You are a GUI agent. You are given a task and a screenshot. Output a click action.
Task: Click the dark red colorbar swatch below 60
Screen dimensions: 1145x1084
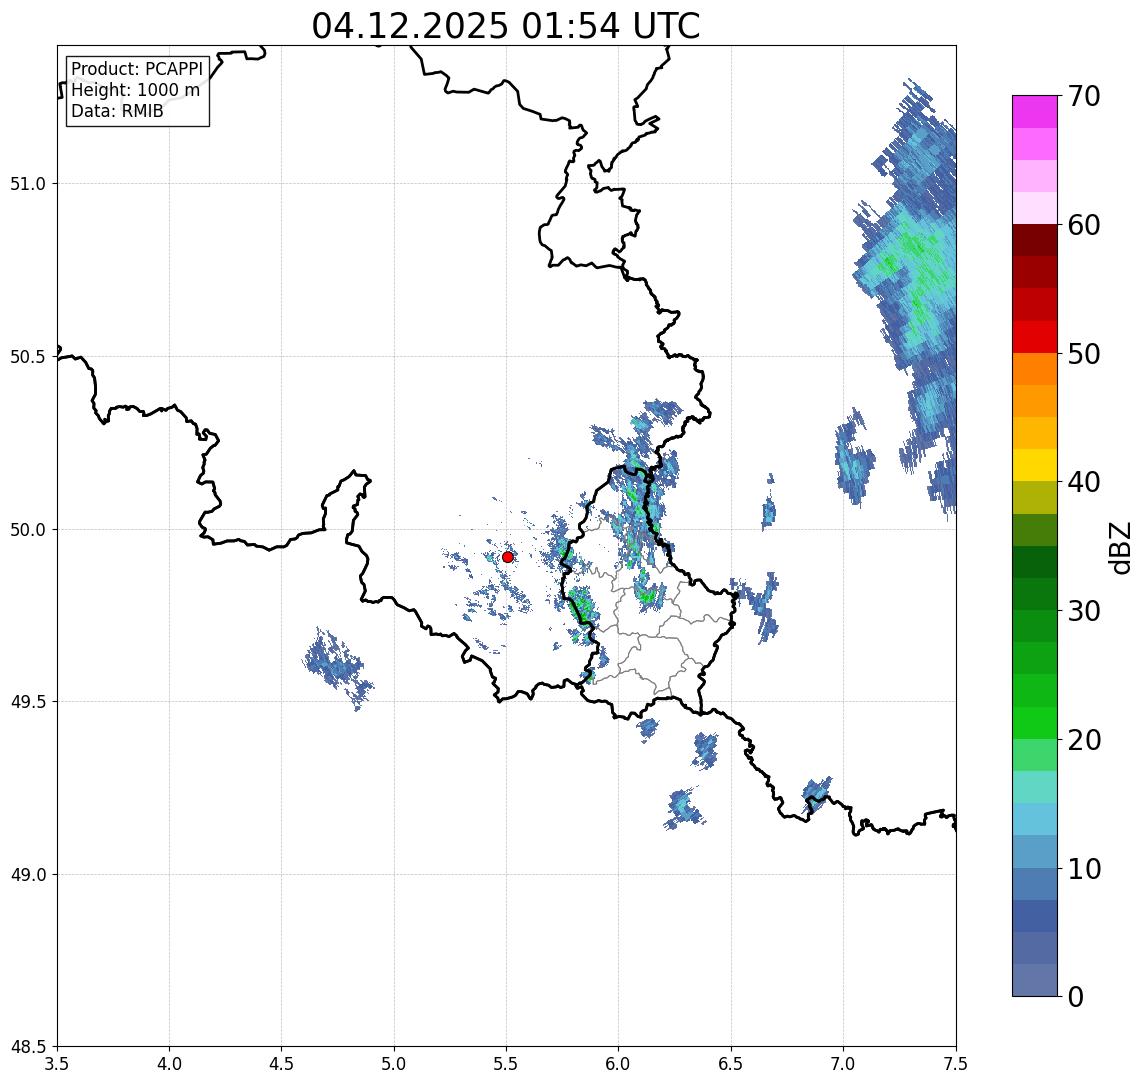[x=1035, y=240]
